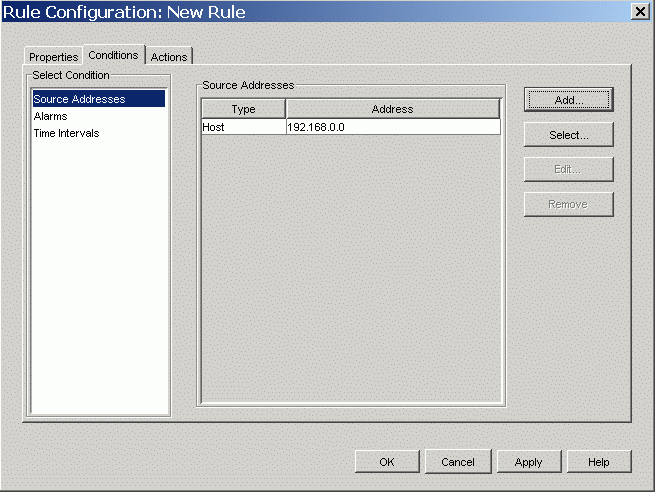Select Source Addresses in the condition list
Screen dimensions: 655x492
(x=99, y=99)
